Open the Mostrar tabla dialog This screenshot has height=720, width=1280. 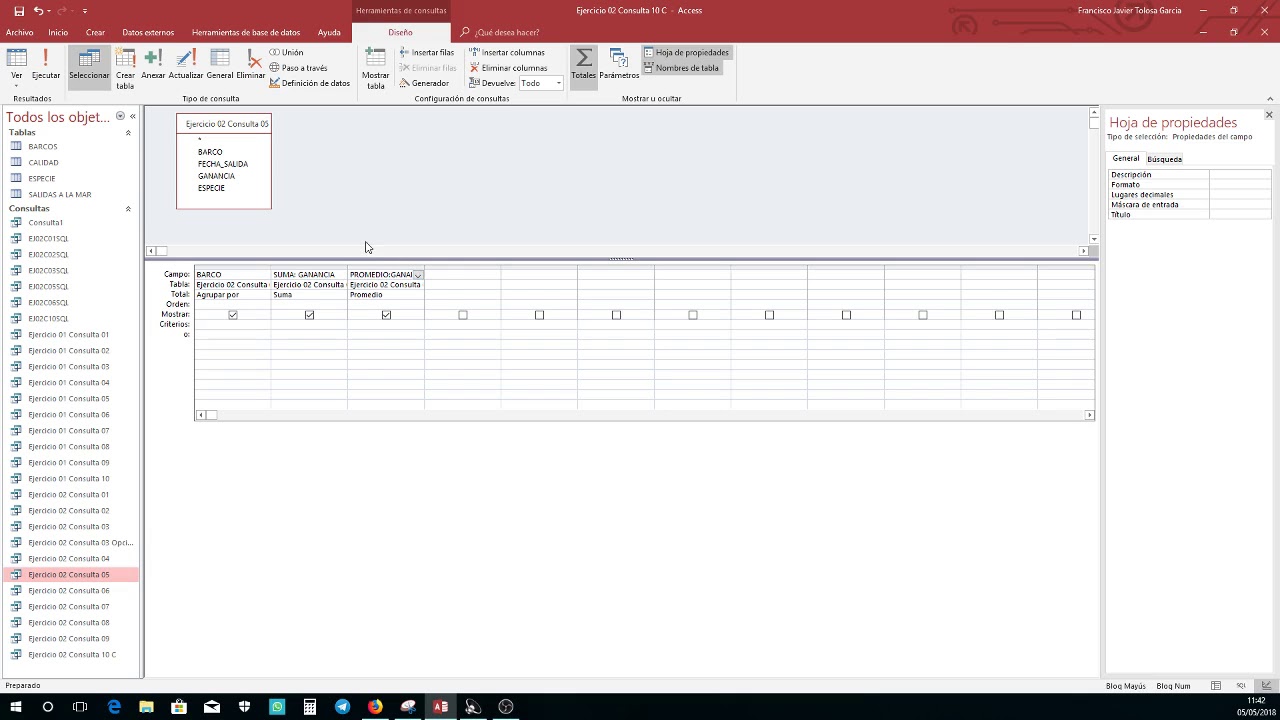tap(376, 68)
